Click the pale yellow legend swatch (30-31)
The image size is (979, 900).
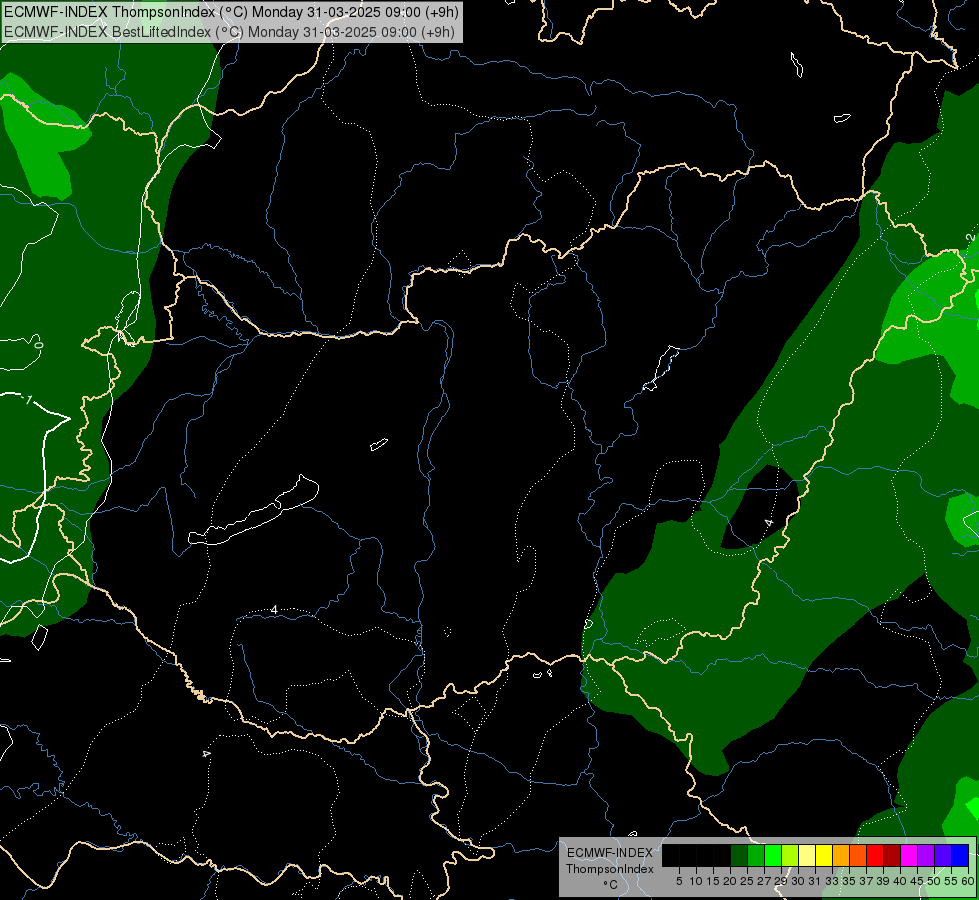coord(807,855)
